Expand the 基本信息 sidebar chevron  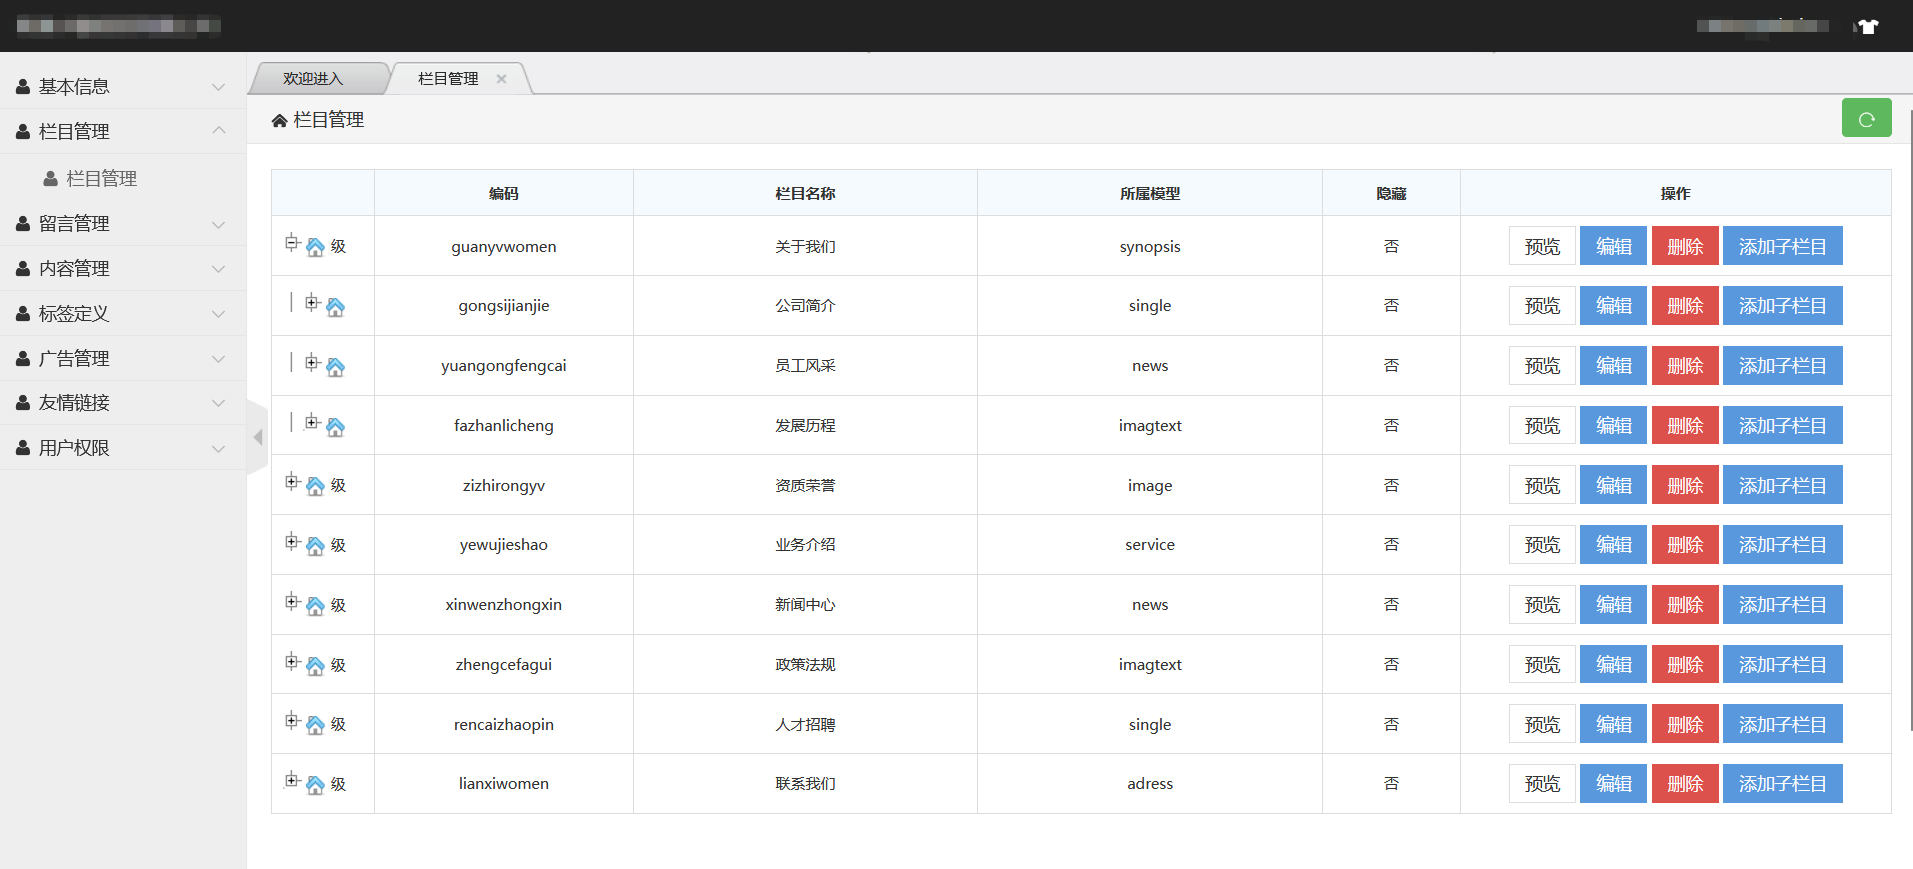coord(218,87)
